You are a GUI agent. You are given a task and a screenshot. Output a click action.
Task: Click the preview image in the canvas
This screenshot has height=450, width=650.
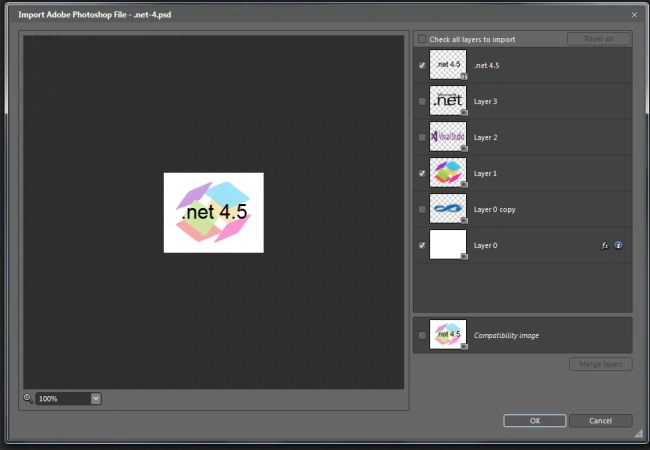point(213,213)
